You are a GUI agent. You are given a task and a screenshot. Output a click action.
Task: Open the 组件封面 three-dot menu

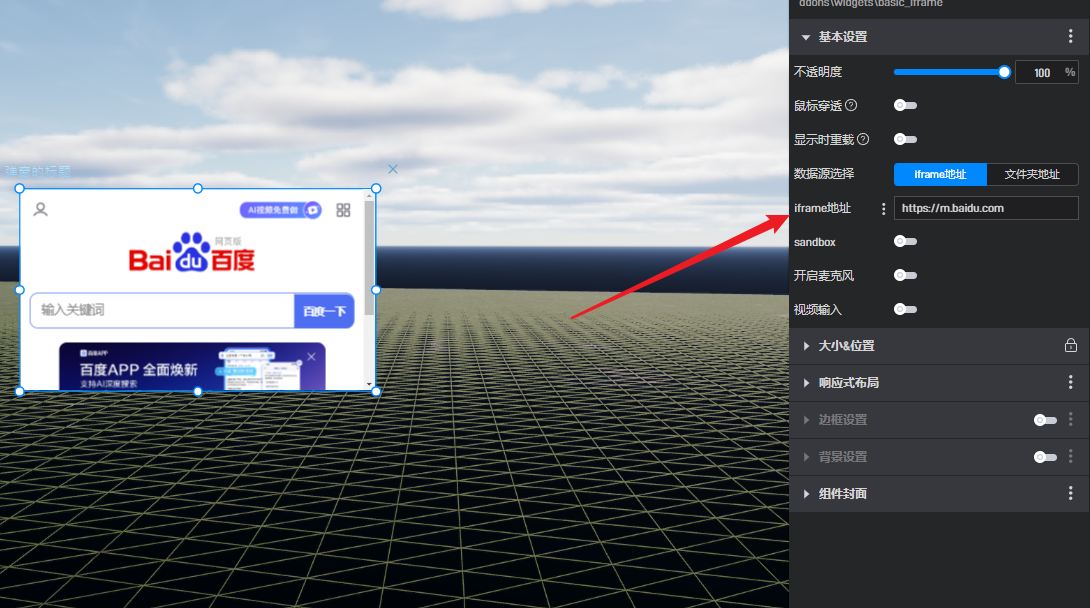[1071, 493]
